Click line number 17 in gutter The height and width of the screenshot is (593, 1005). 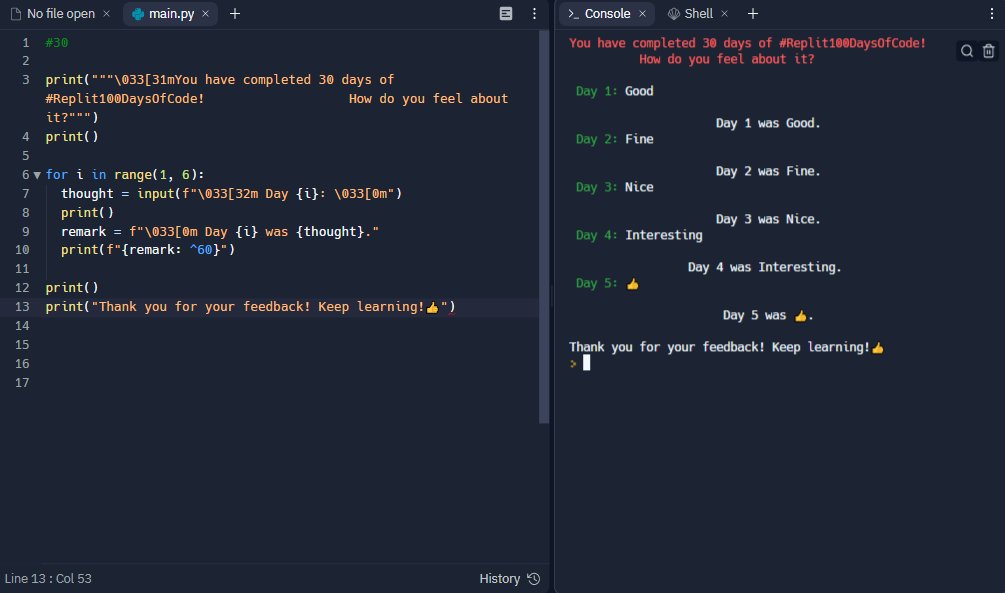(22, 382)
